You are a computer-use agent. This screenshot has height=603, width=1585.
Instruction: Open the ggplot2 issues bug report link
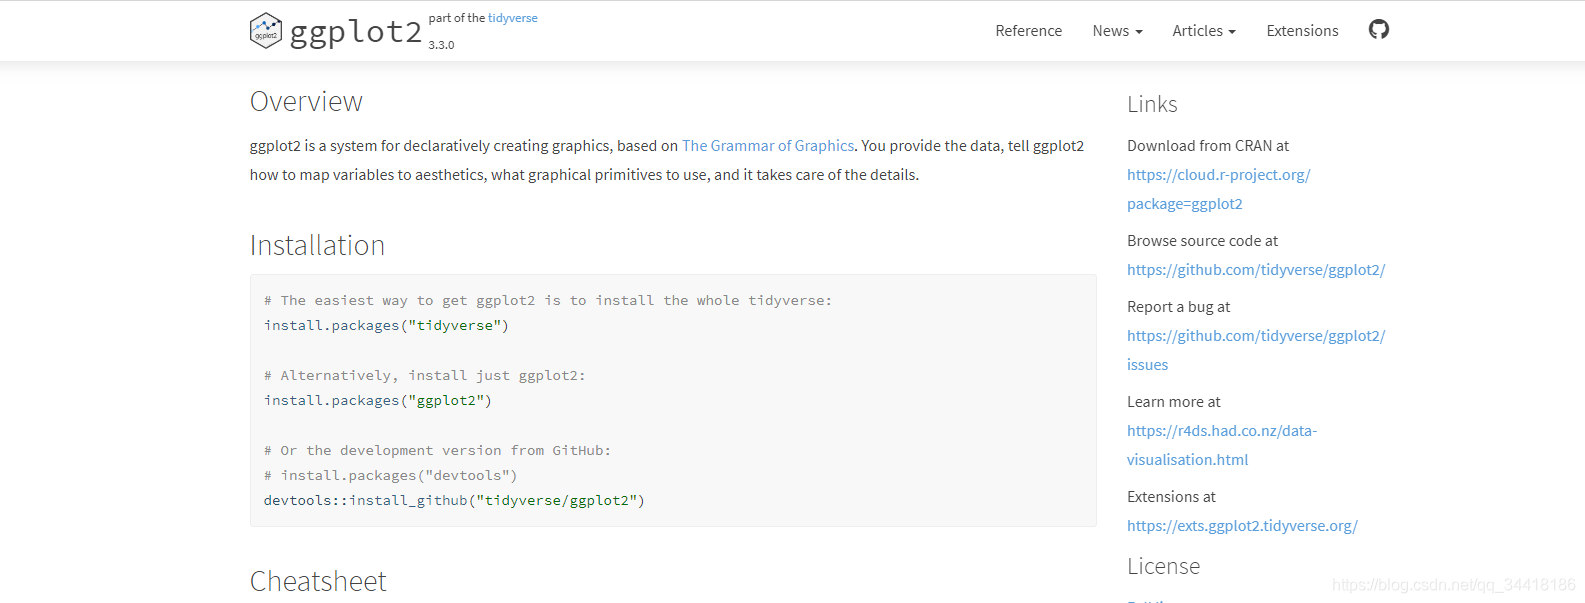pos(1256,350)
